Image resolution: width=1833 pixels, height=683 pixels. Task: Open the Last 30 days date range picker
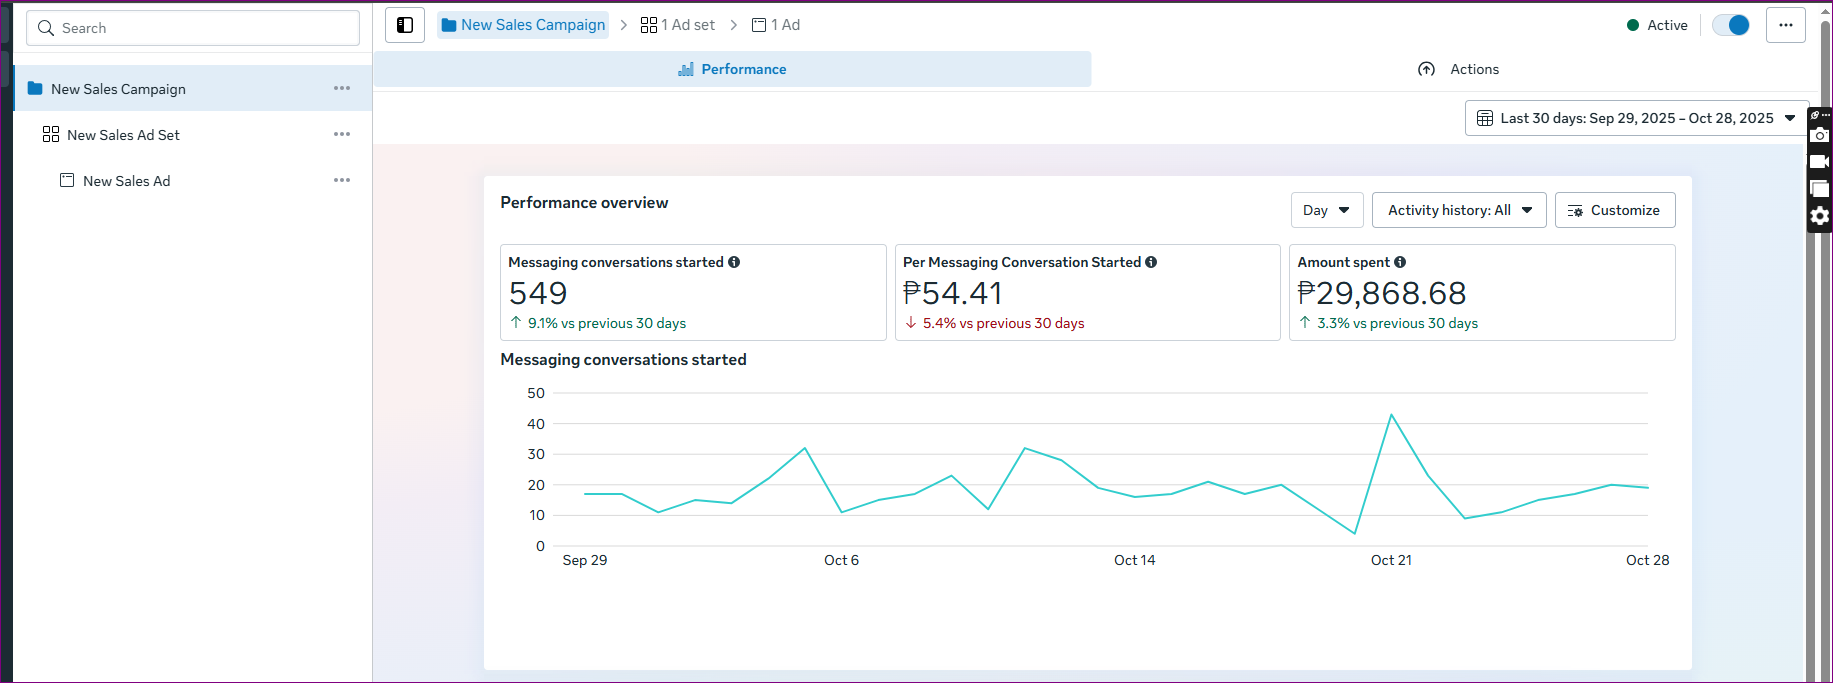(x=1636, y=118)
